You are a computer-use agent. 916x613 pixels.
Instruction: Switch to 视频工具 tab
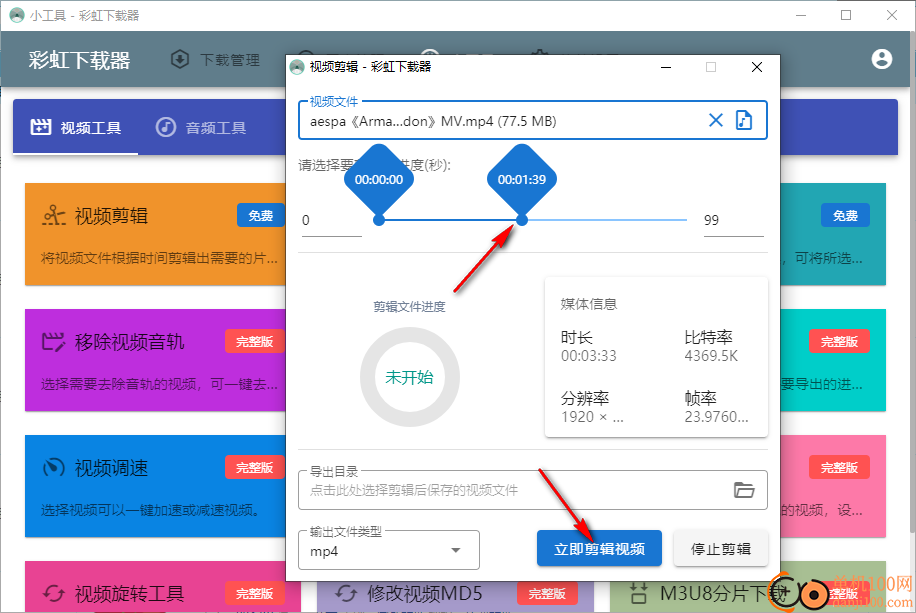tap(76, 127)
